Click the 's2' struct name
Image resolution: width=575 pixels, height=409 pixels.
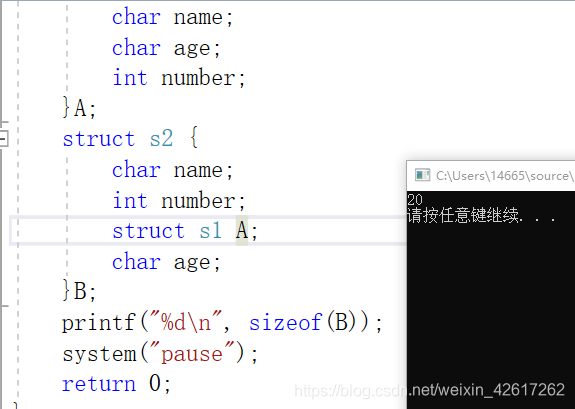161,138
